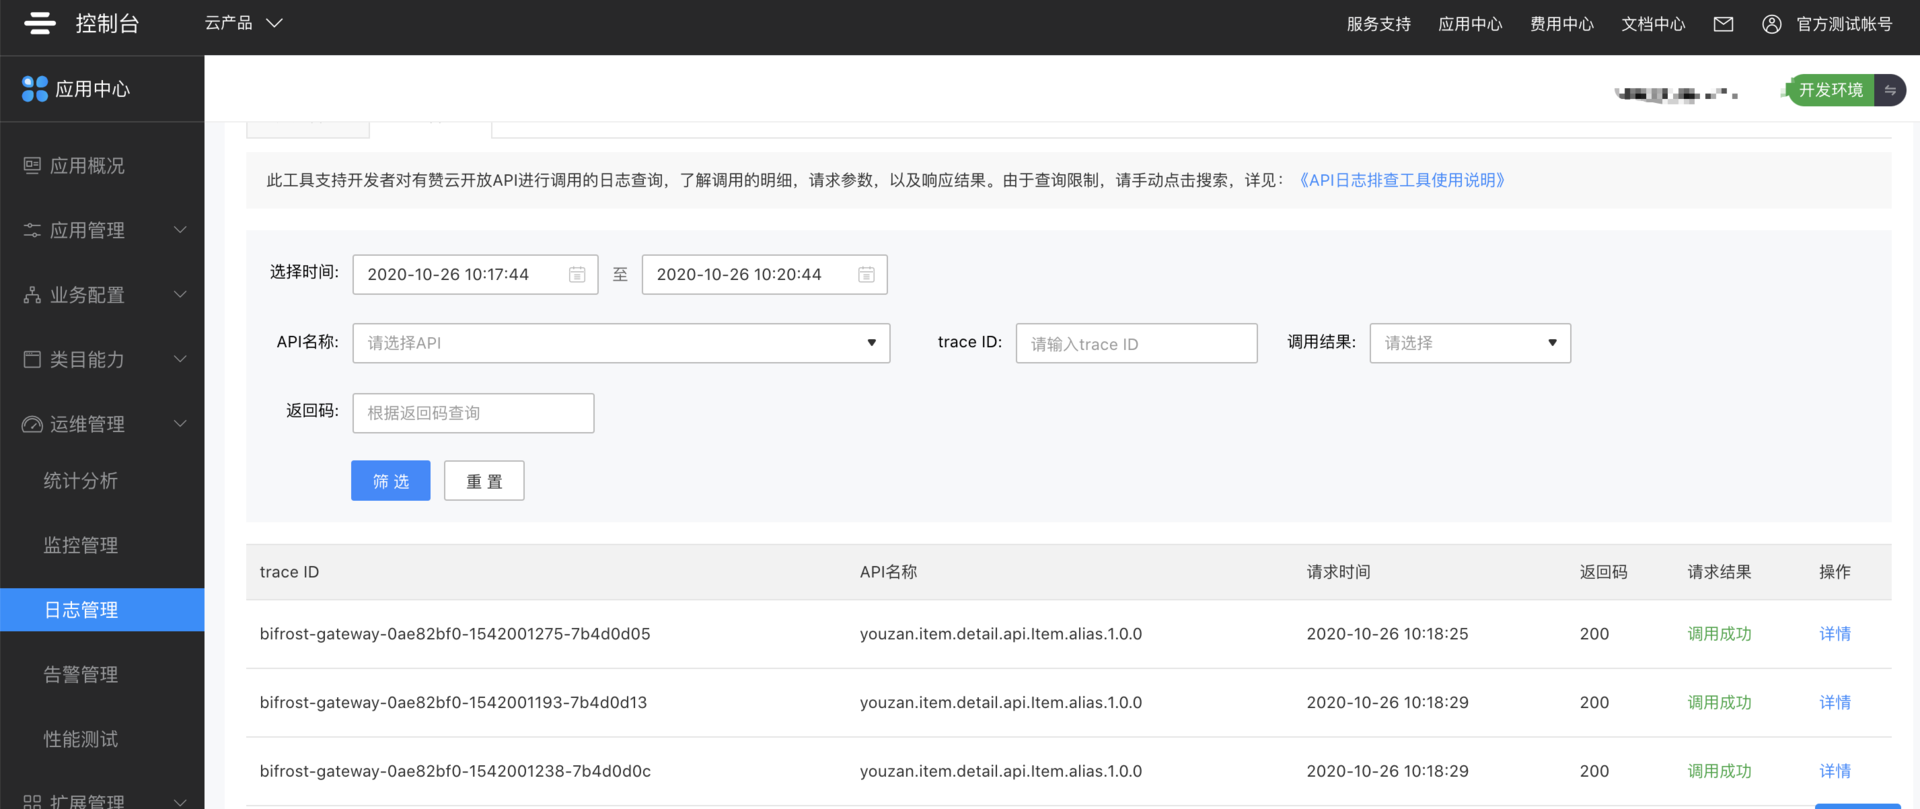
Task: Click 调用成功 status in the 7b4d0d13 row
Action: click(x=1719, y=703)
